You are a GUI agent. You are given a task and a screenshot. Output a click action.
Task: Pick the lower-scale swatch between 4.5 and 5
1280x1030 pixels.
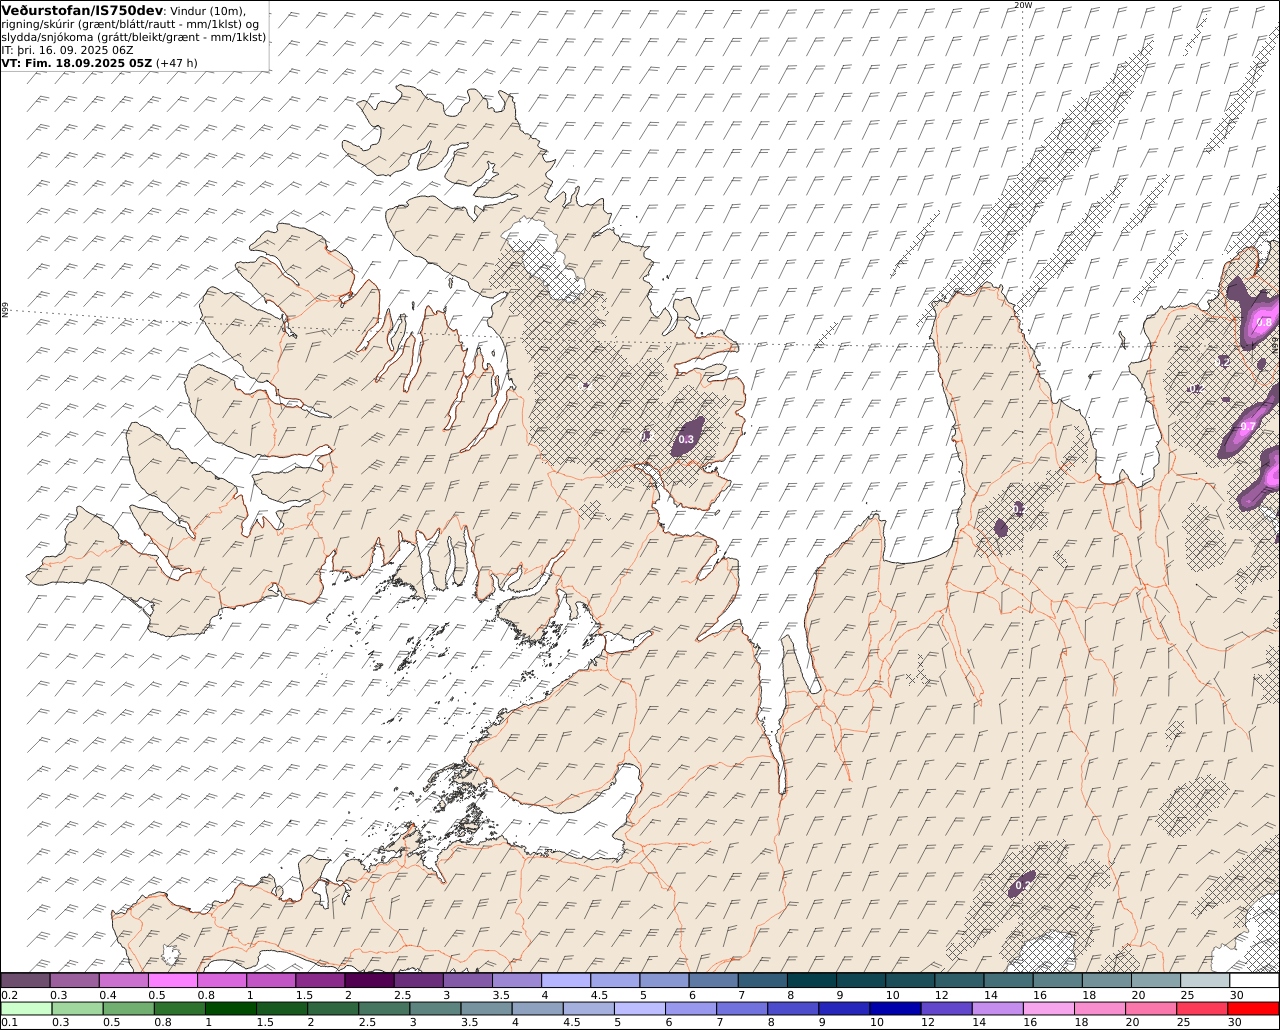click(x=589, y=1008)
